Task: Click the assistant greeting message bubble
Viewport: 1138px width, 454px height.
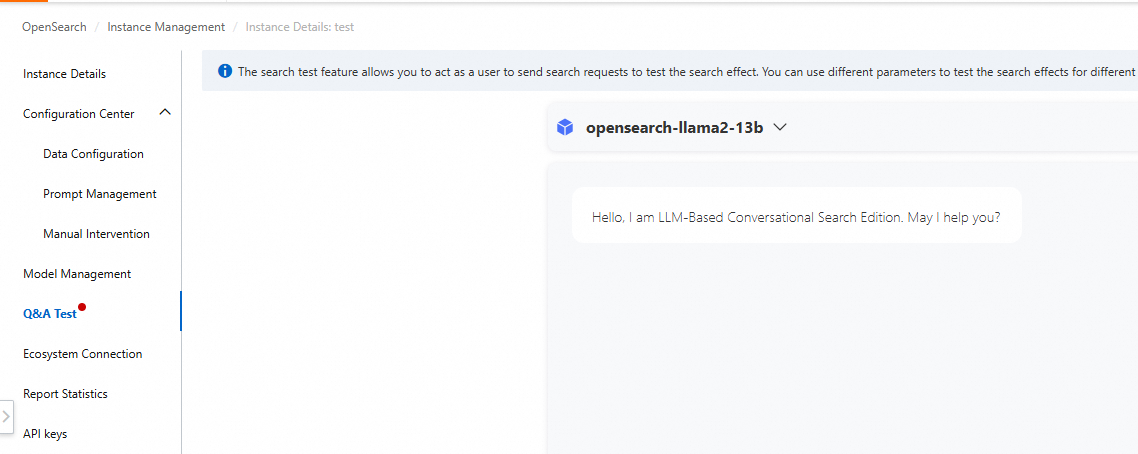Action: pyautogui.click(x=797, y=215)
